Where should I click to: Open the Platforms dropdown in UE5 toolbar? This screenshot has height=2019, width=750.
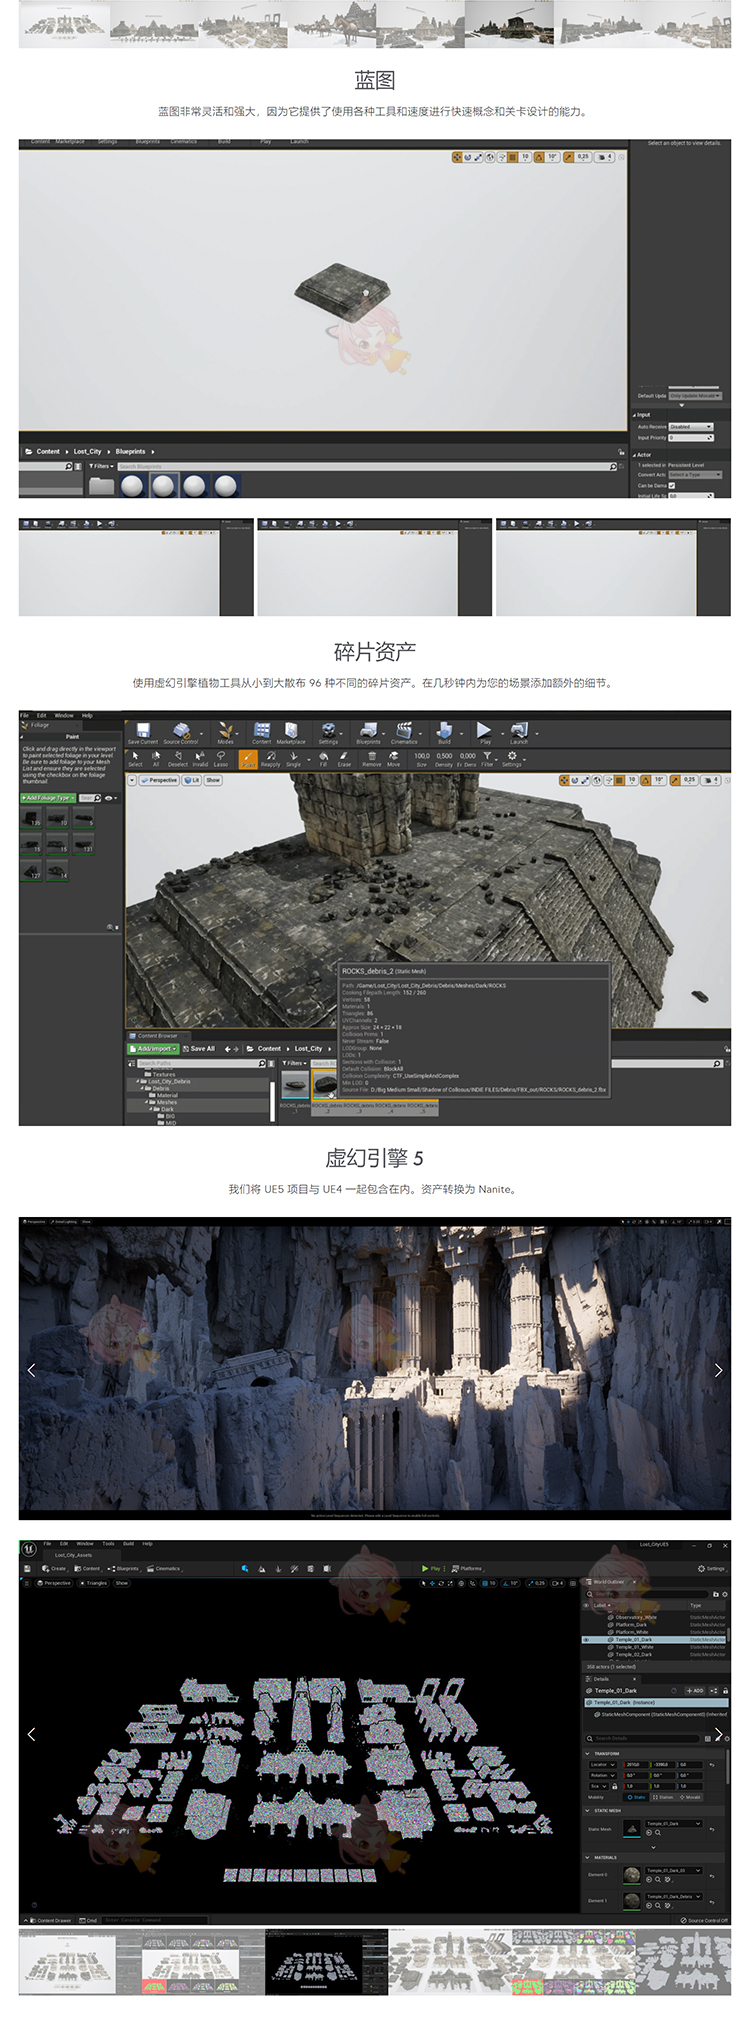(467, 1568)
